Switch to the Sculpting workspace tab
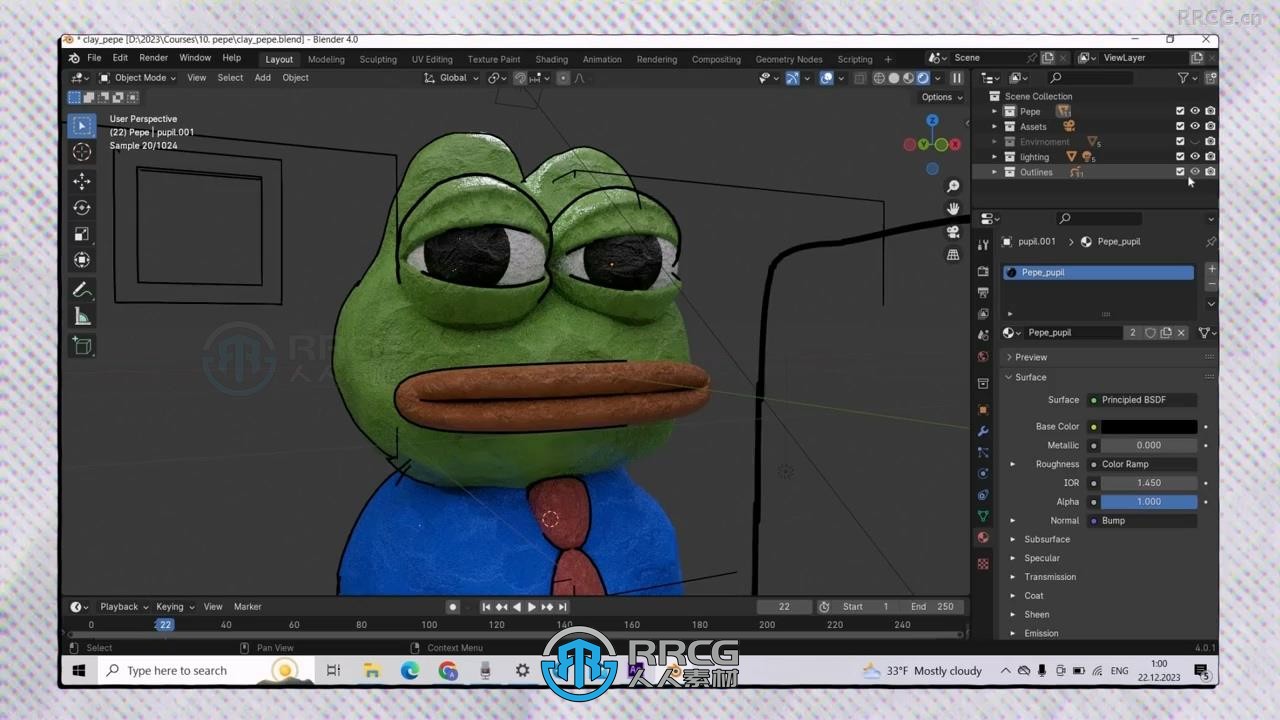Image resolution: width=1280 pixels, height=720 pixels. (x=378, y=59)
